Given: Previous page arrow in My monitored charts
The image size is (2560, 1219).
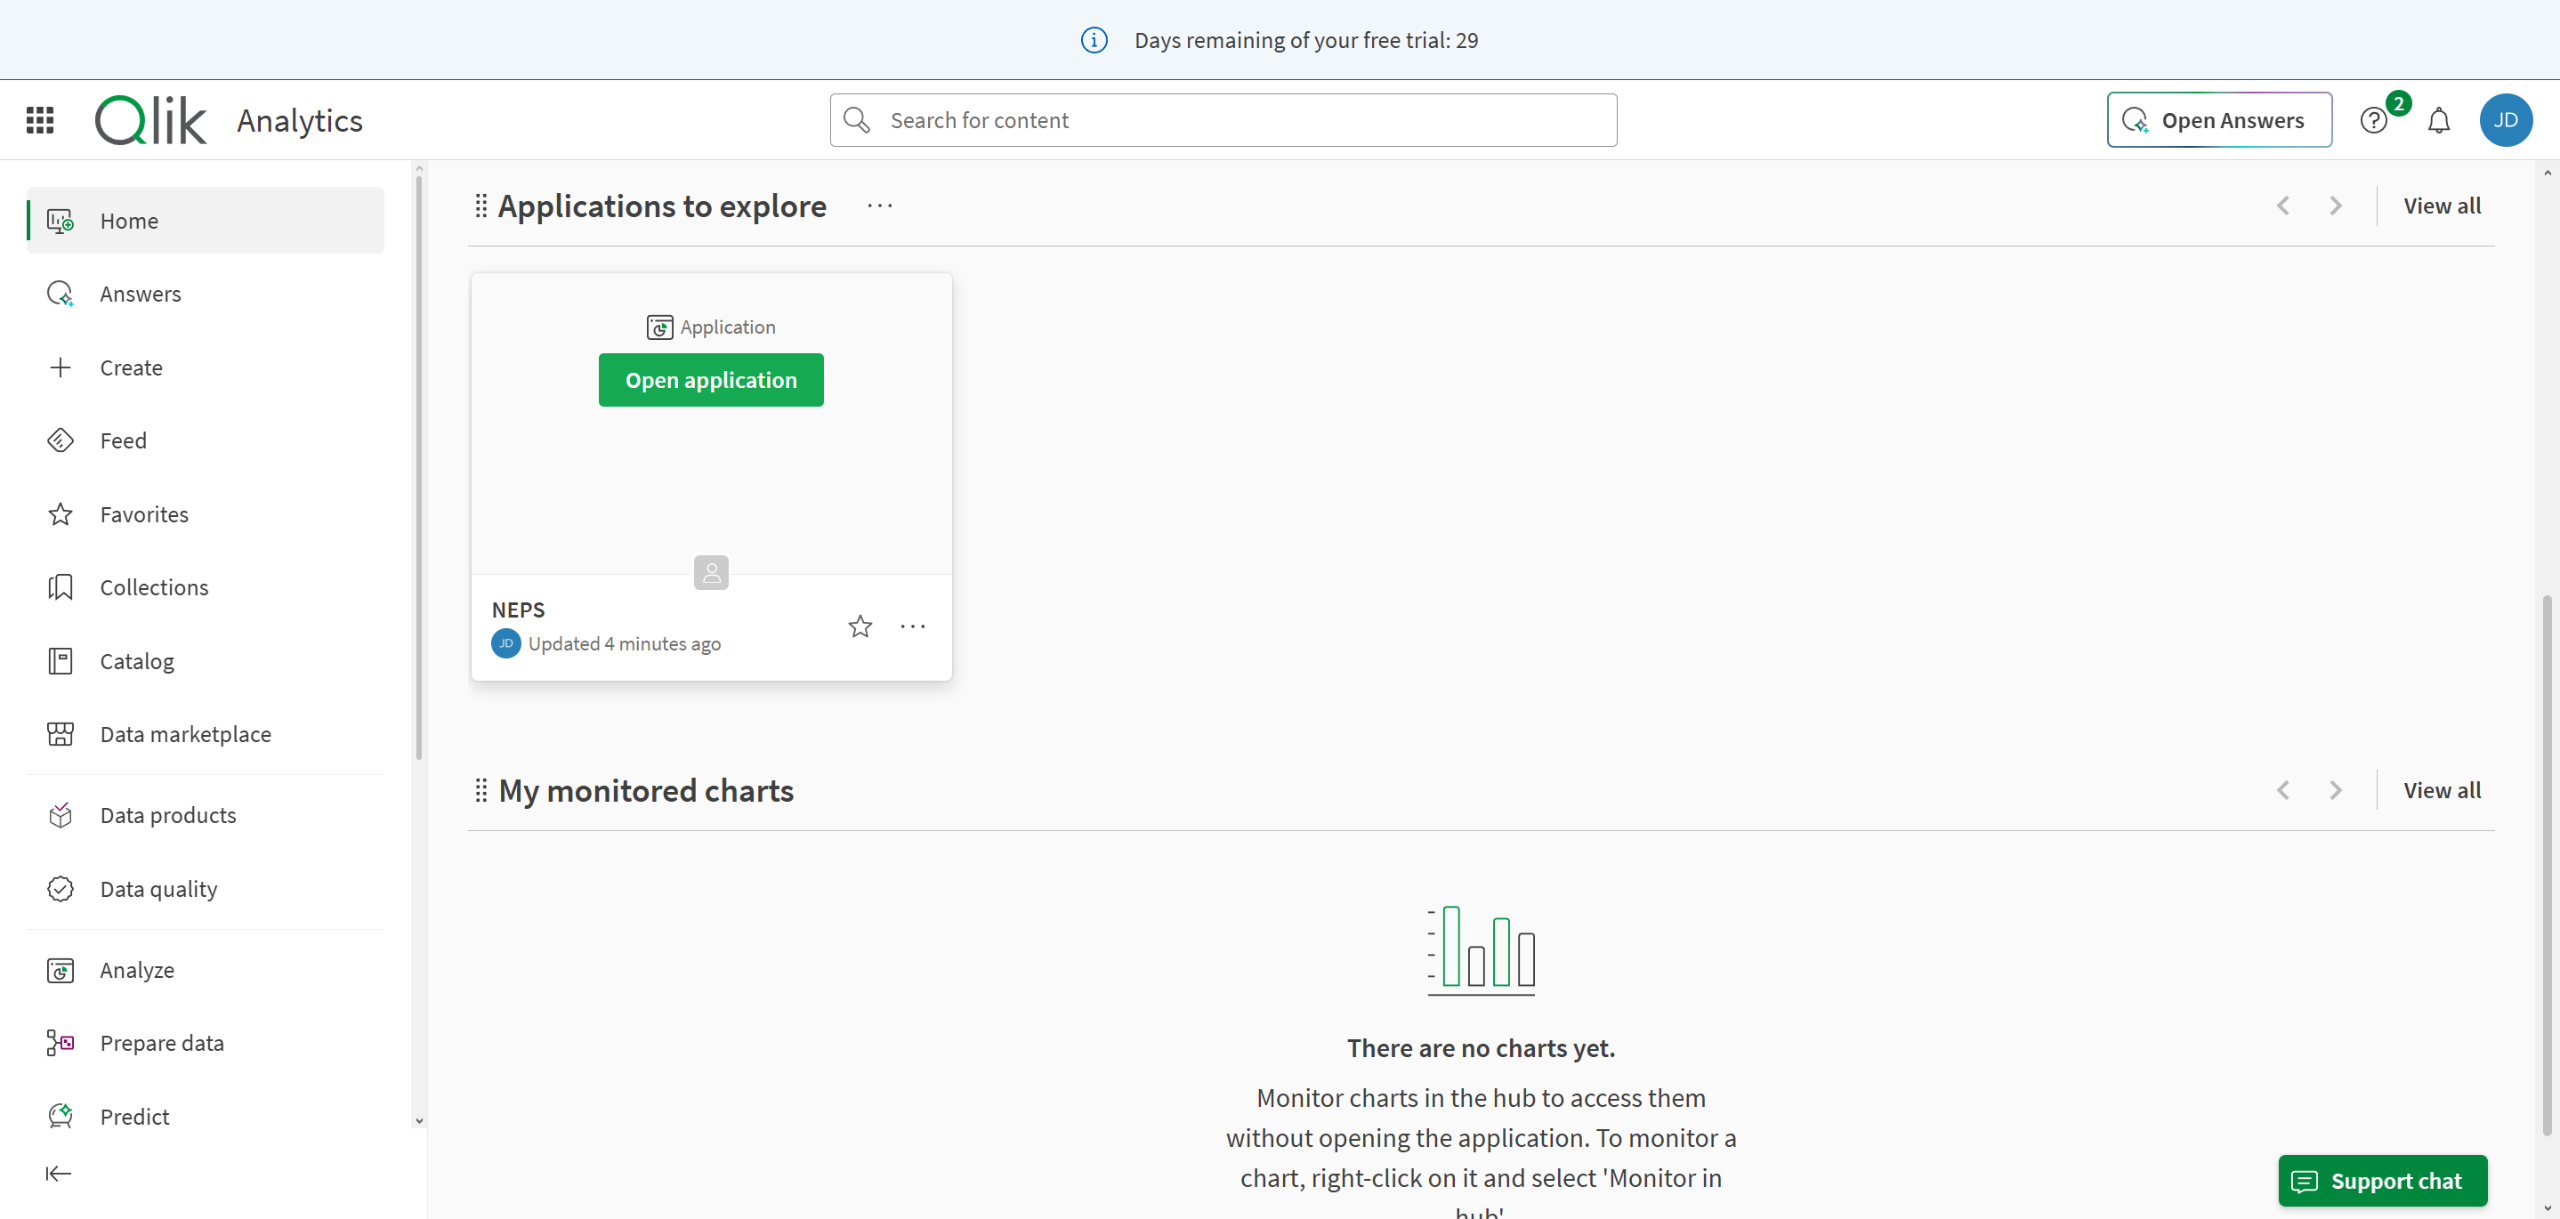Looking at the screenshot, I should pos(2283,790).
